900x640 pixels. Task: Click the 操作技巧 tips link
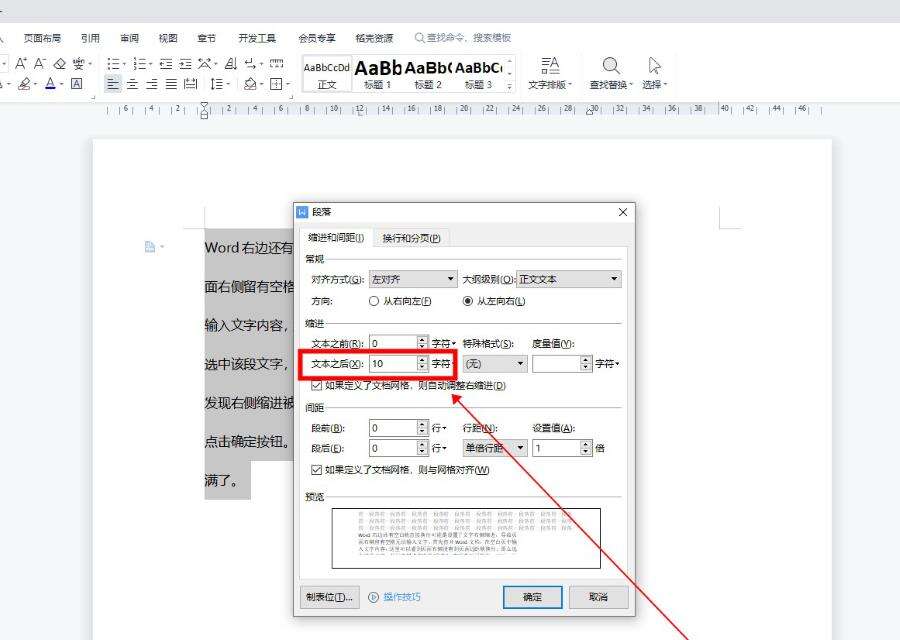tap(395, 597)
